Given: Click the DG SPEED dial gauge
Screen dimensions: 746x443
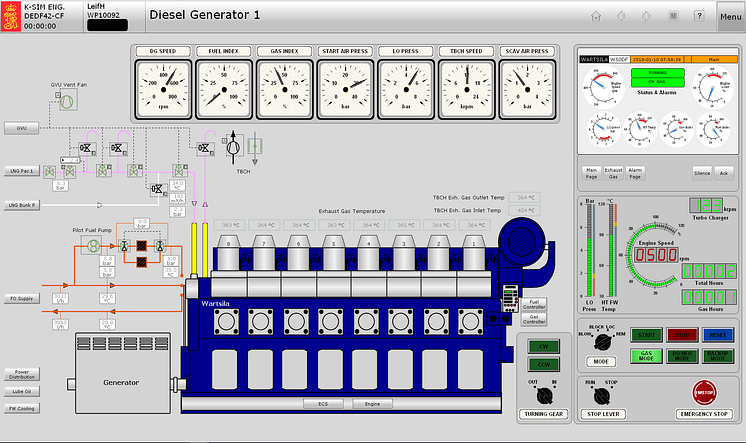Looking at the screenshot, I should click(x=163, y=89).
